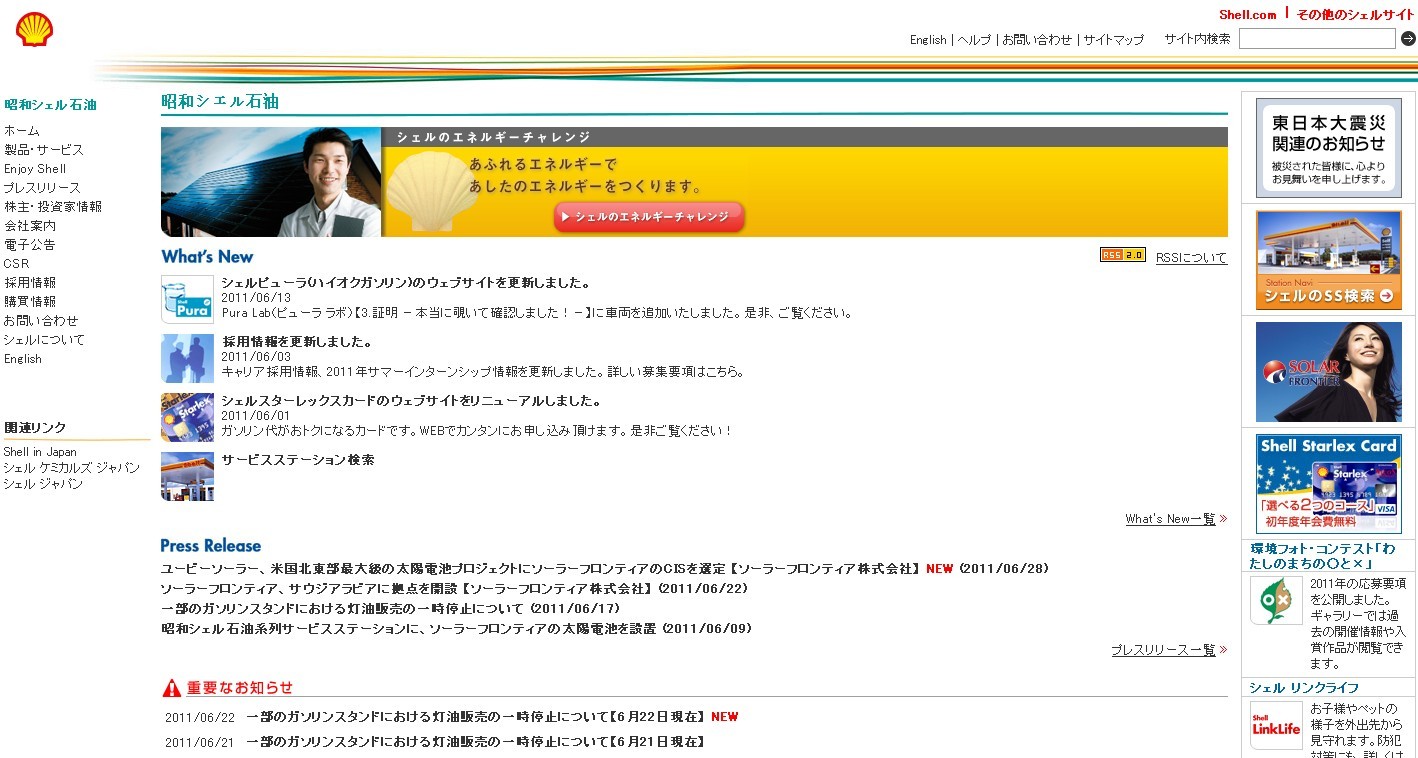Click the Shell LinkLife logo icon
The width and height of the screenshot is (1418, 758).
1276,725
